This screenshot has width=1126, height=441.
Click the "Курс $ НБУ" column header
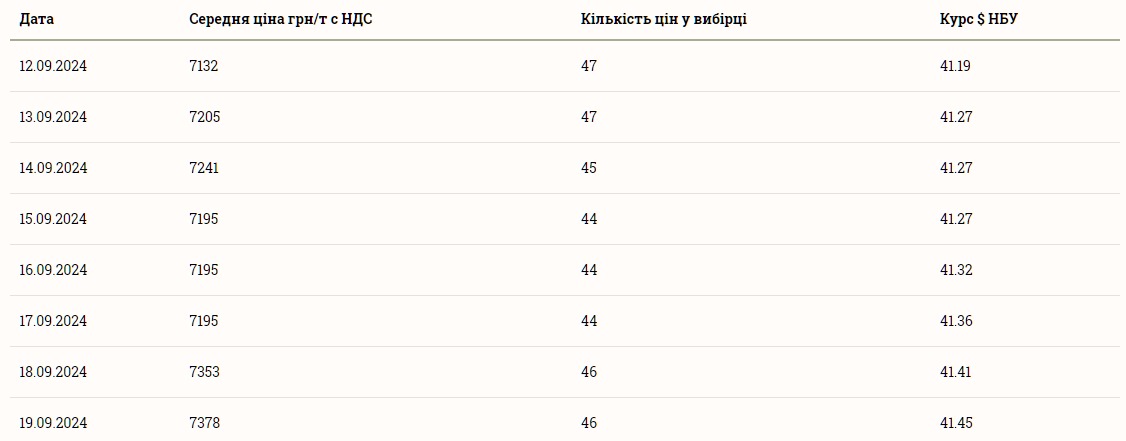[979, 19]
